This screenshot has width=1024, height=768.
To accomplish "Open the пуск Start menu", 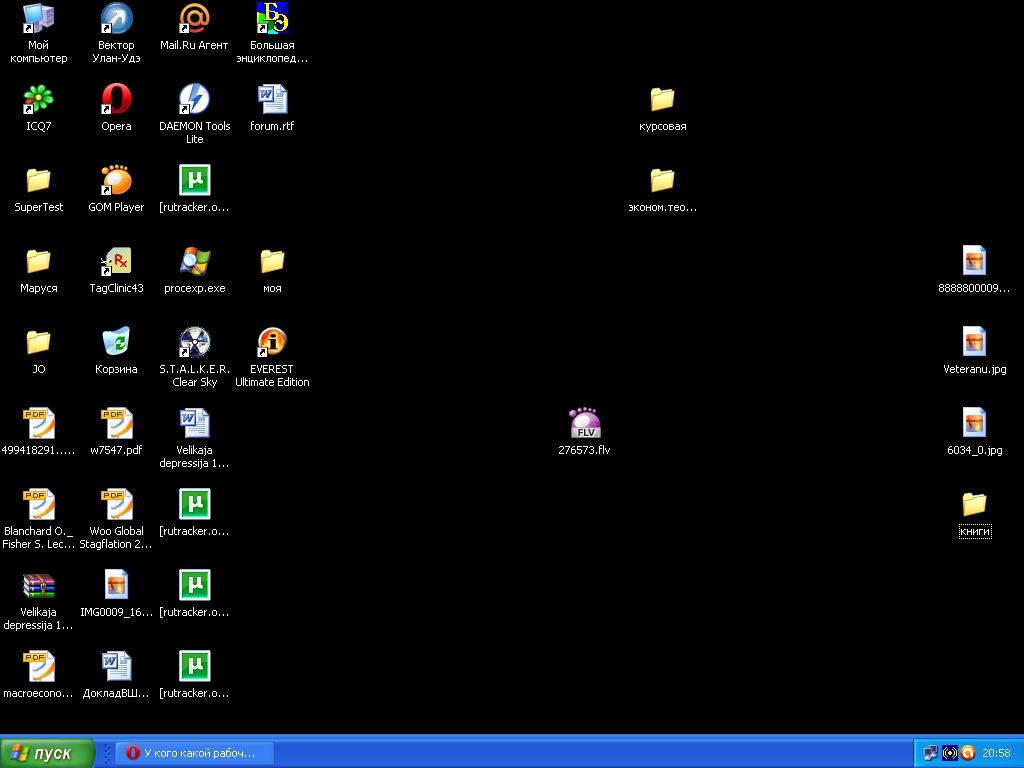I will click(47, 753).
